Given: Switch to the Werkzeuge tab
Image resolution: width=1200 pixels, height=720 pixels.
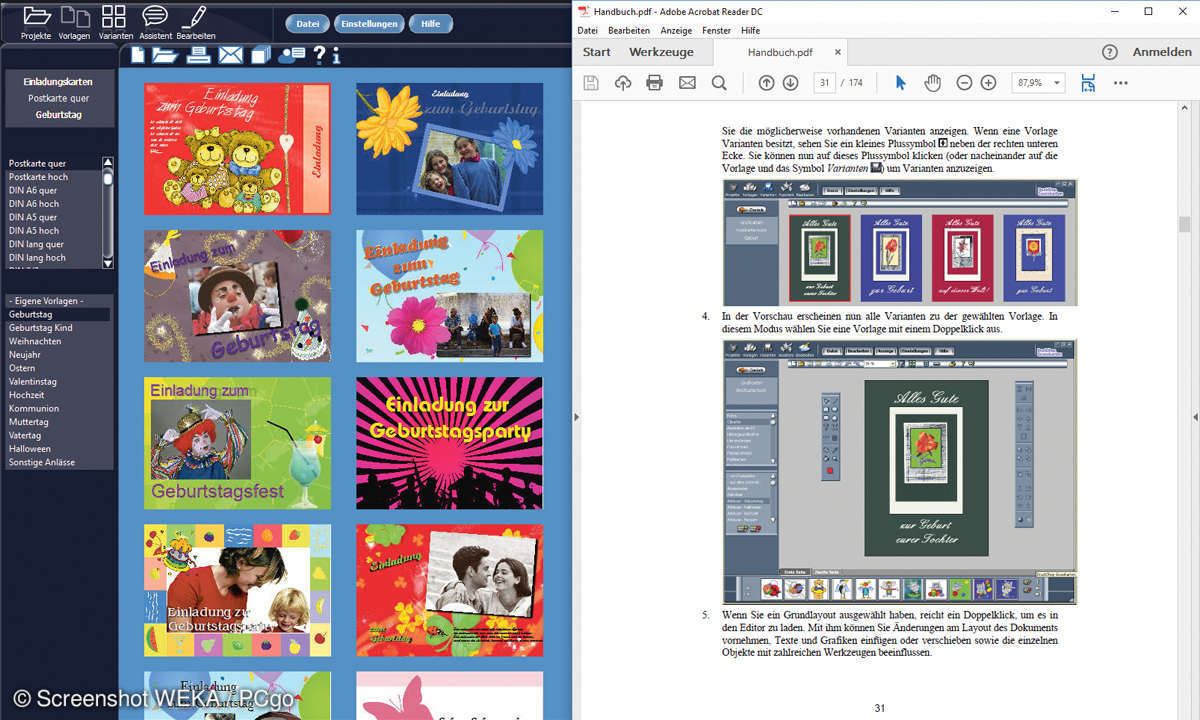Looking at the screenshot, I should click(661, 52).
